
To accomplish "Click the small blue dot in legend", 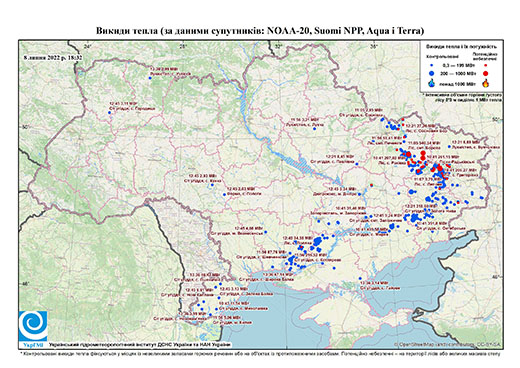I will pyautogui.click(x=432, y=65).
